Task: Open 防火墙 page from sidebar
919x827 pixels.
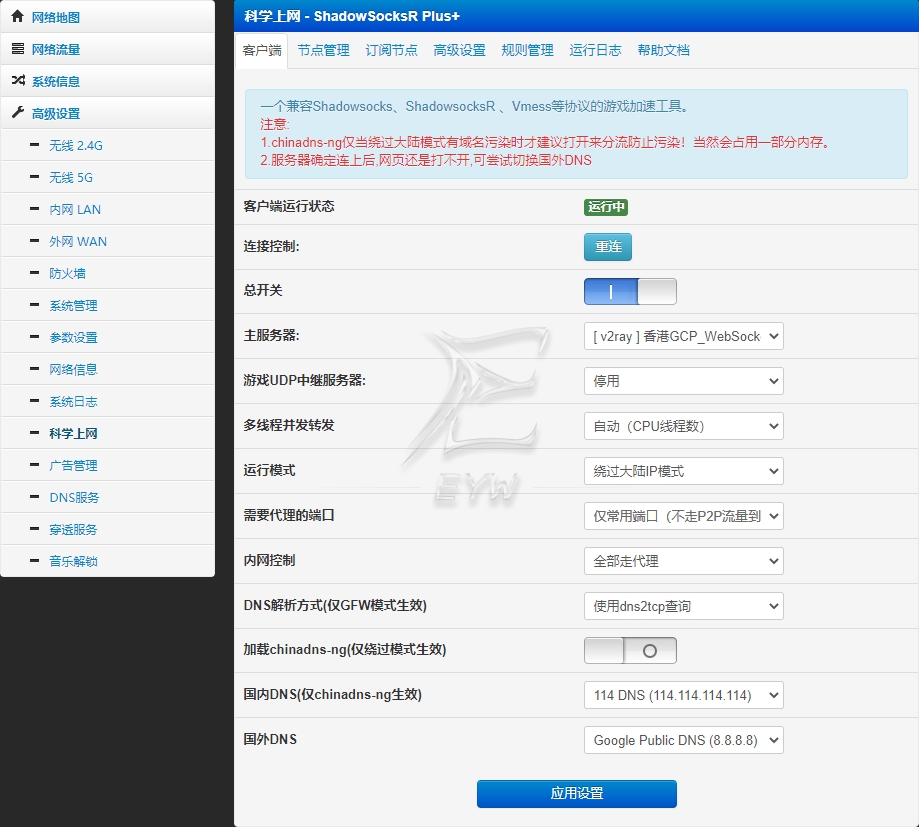Action: [67, 273]
